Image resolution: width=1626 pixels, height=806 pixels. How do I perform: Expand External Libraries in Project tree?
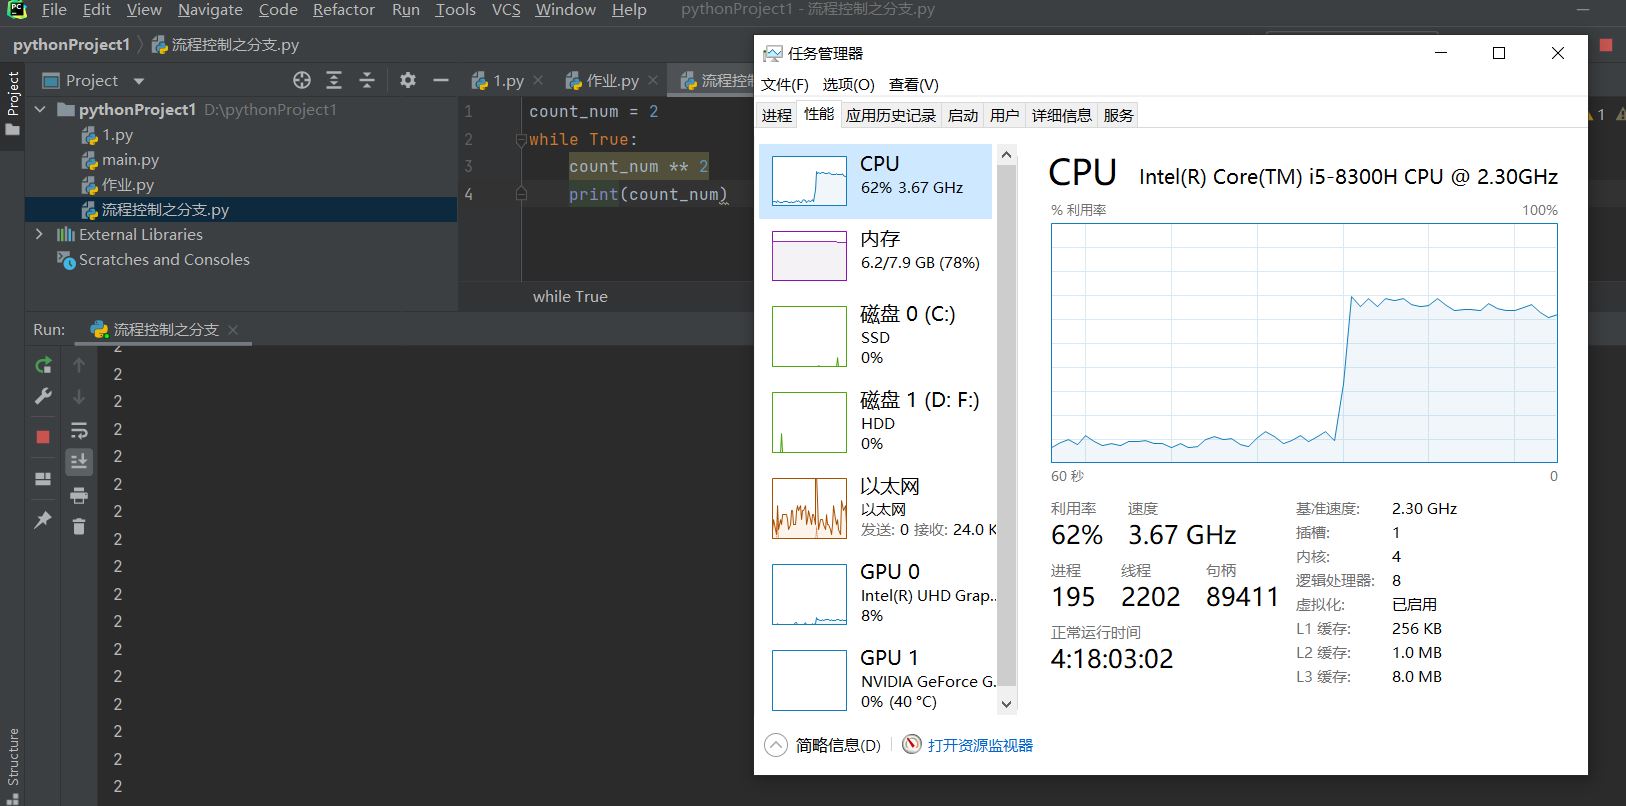pyautogui.click(x=40, y=234)
